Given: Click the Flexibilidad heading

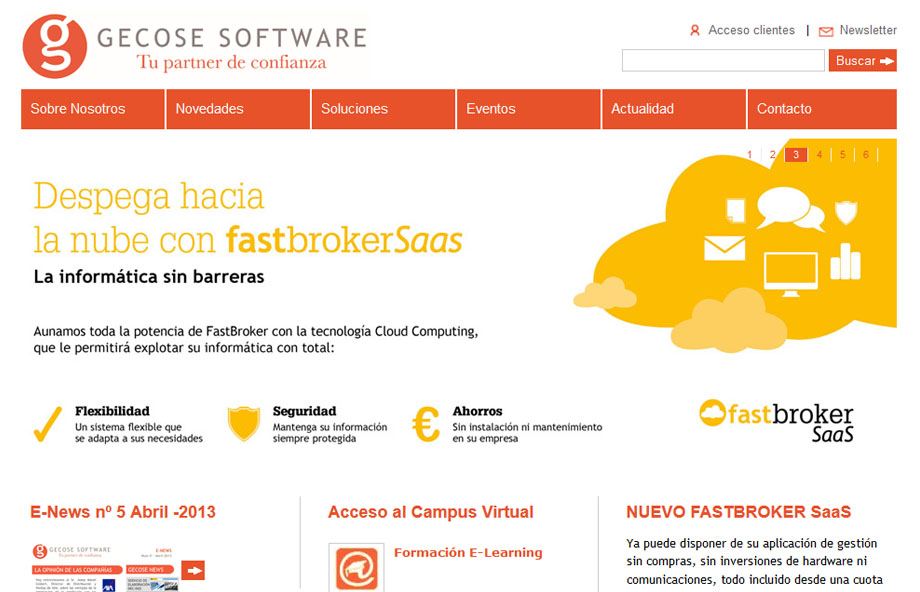Looking at the screenshot, I should [x=112, y=411].
